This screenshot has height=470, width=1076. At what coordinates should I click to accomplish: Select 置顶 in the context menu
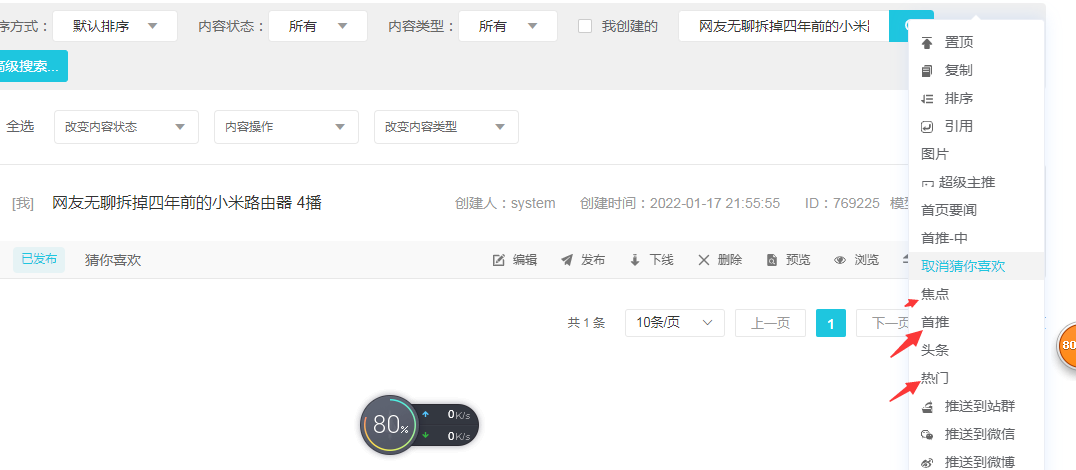(x=959, y=43)
